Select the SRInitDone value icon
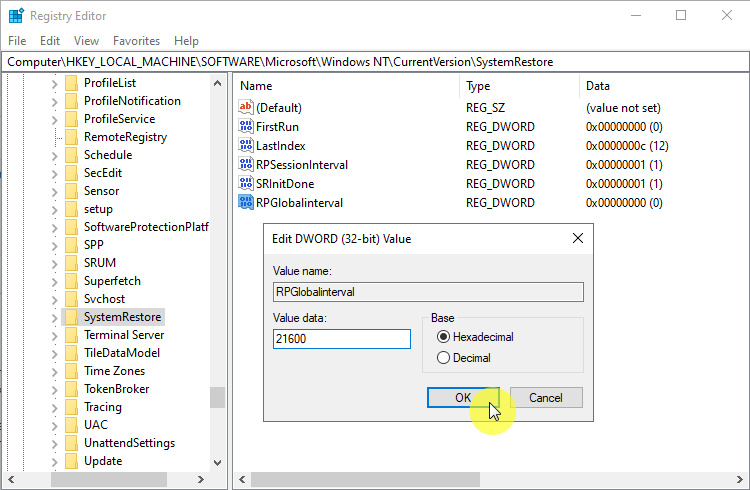This screenshot has width=750, height=490. [247, 184]
